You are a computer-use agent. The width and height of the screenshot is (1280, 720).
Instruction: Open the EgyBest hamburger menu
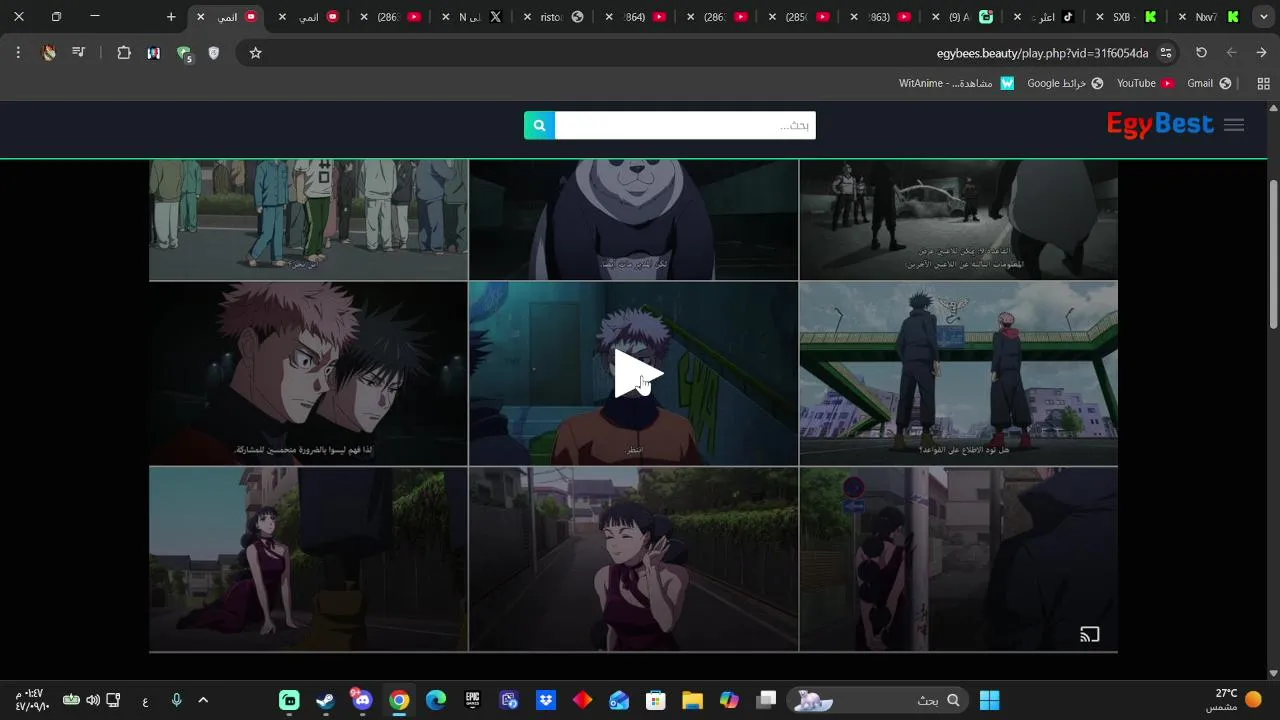click(1234, 125)
